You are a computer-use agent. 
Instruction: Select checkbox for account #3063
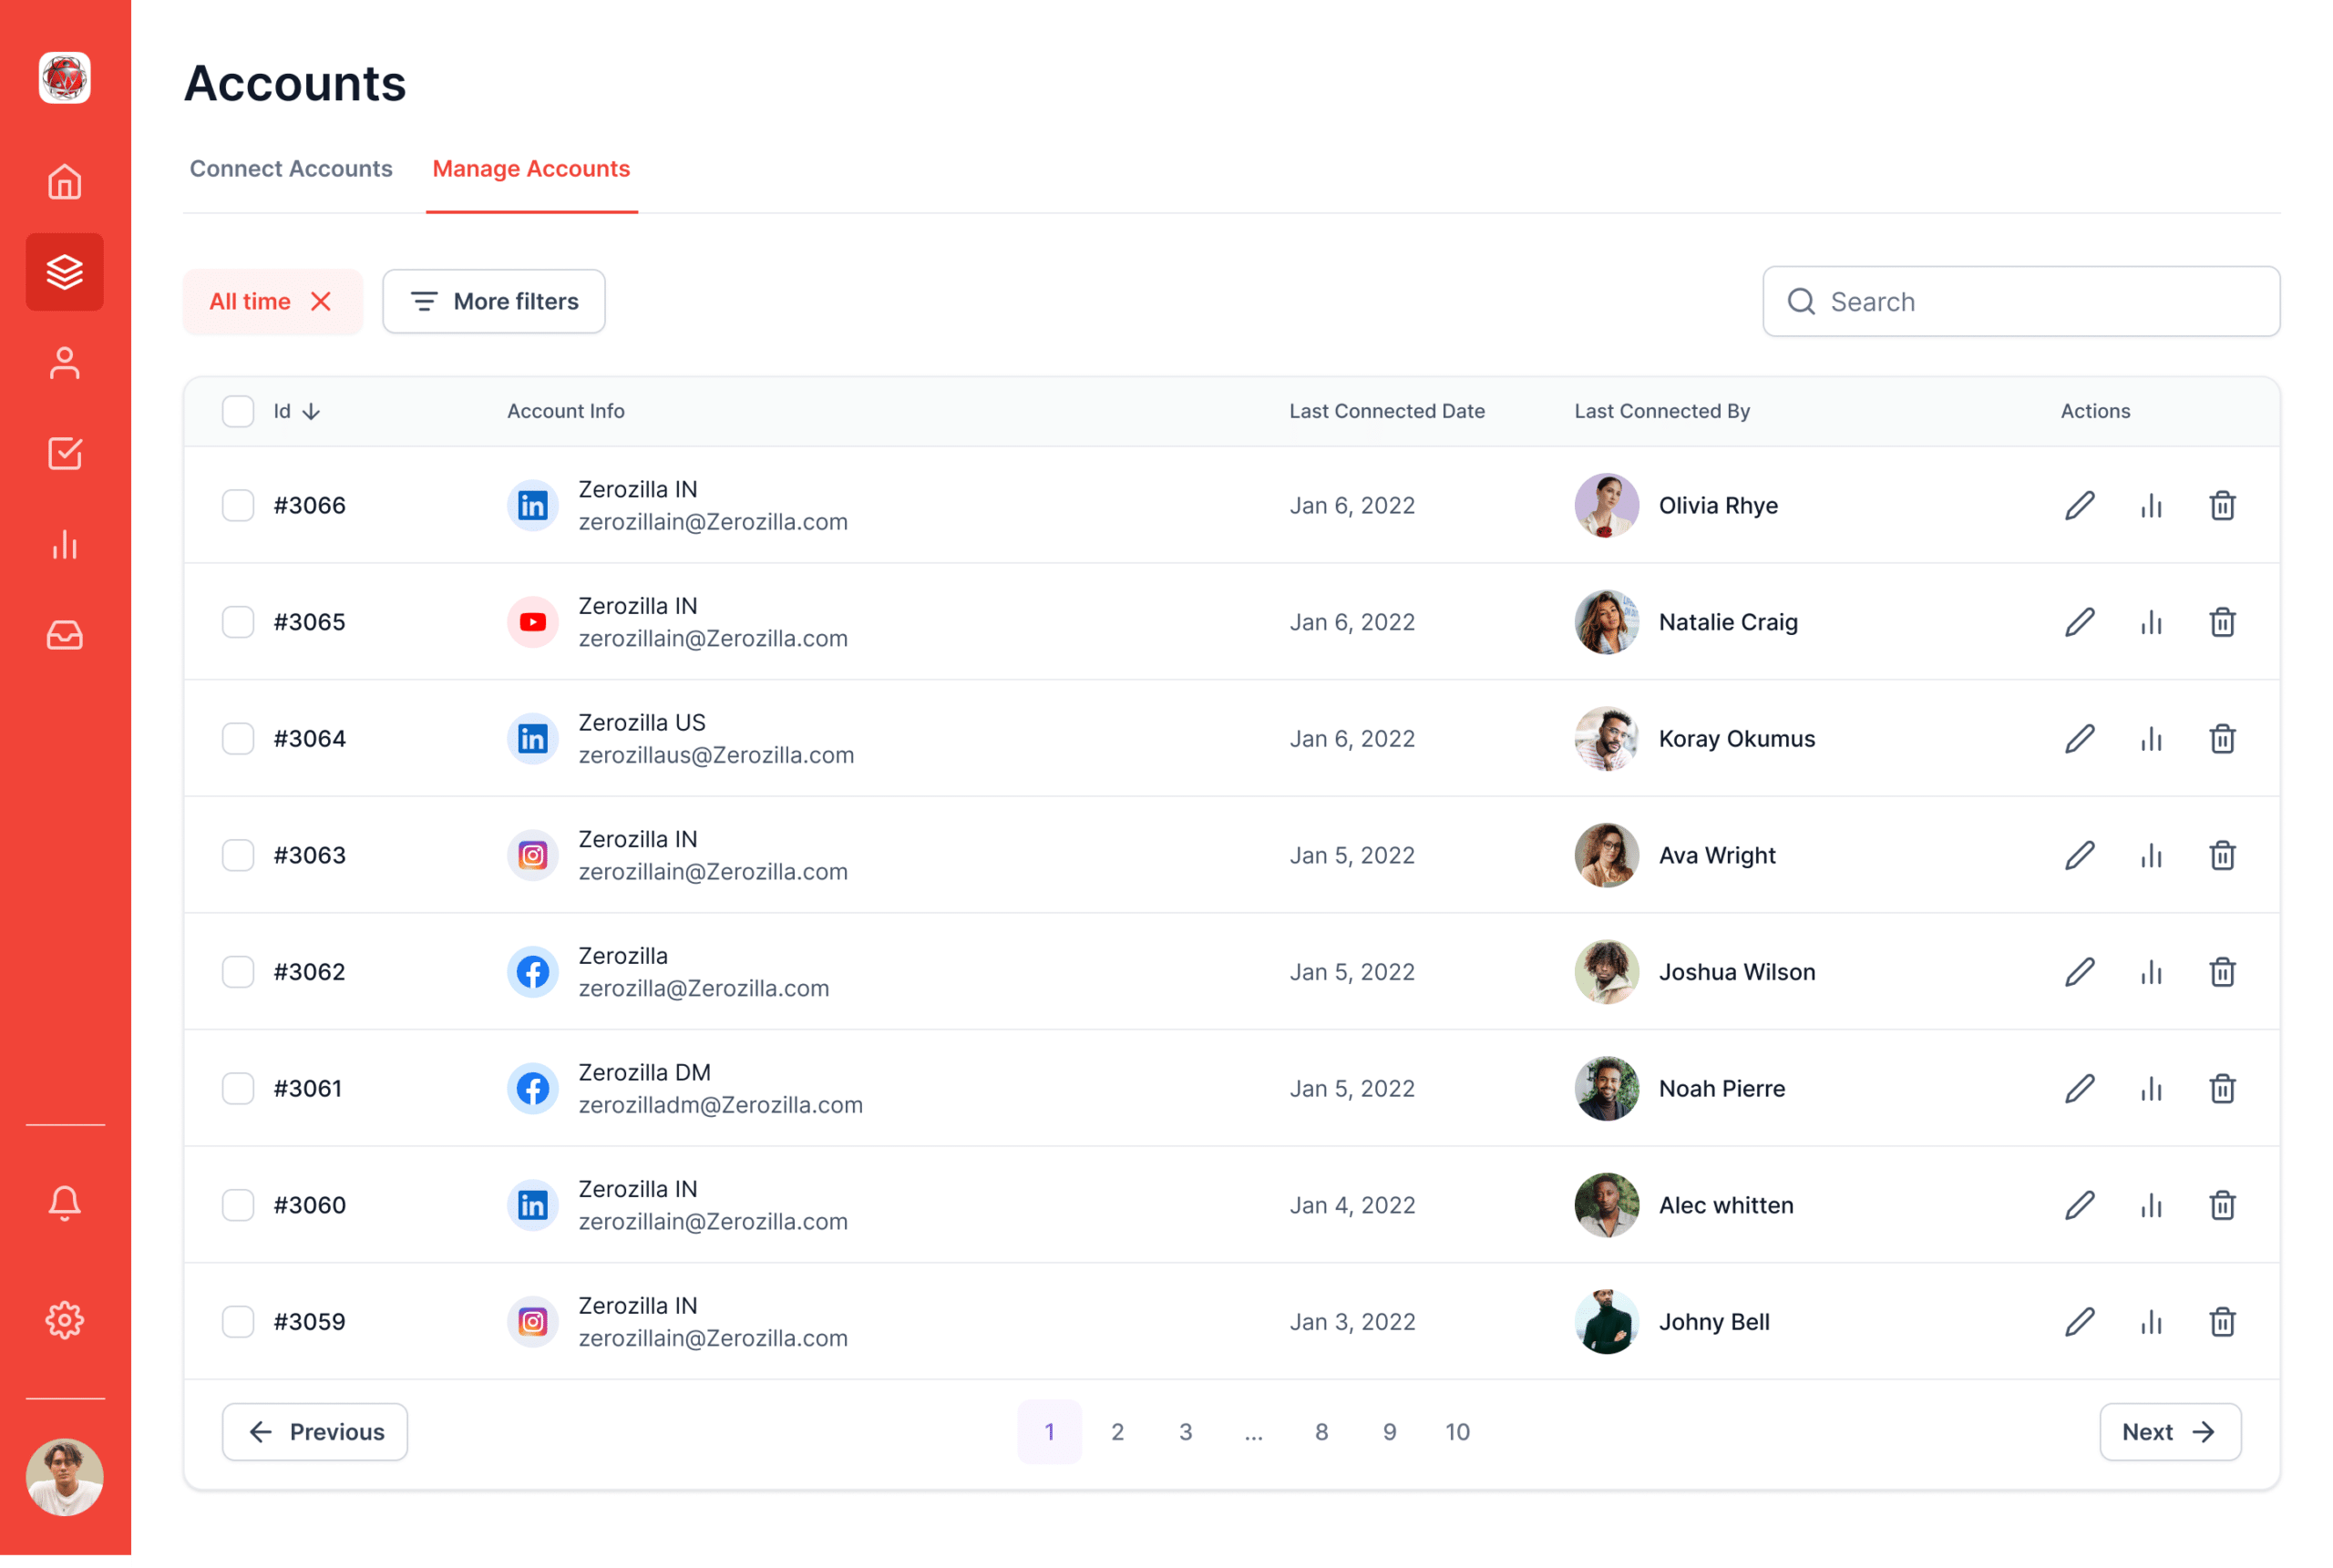pos(238,855)
